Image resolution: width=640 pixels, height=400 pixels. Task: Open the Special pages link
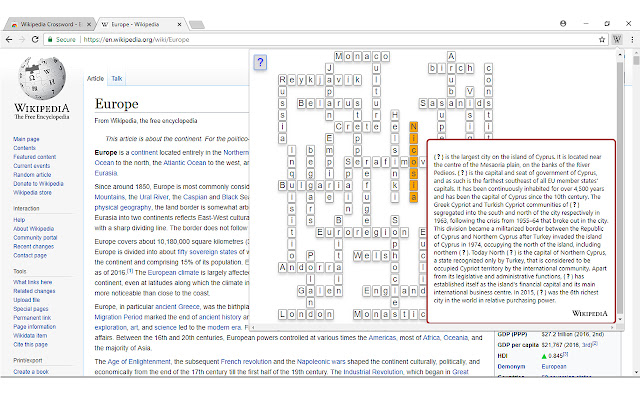31,309
